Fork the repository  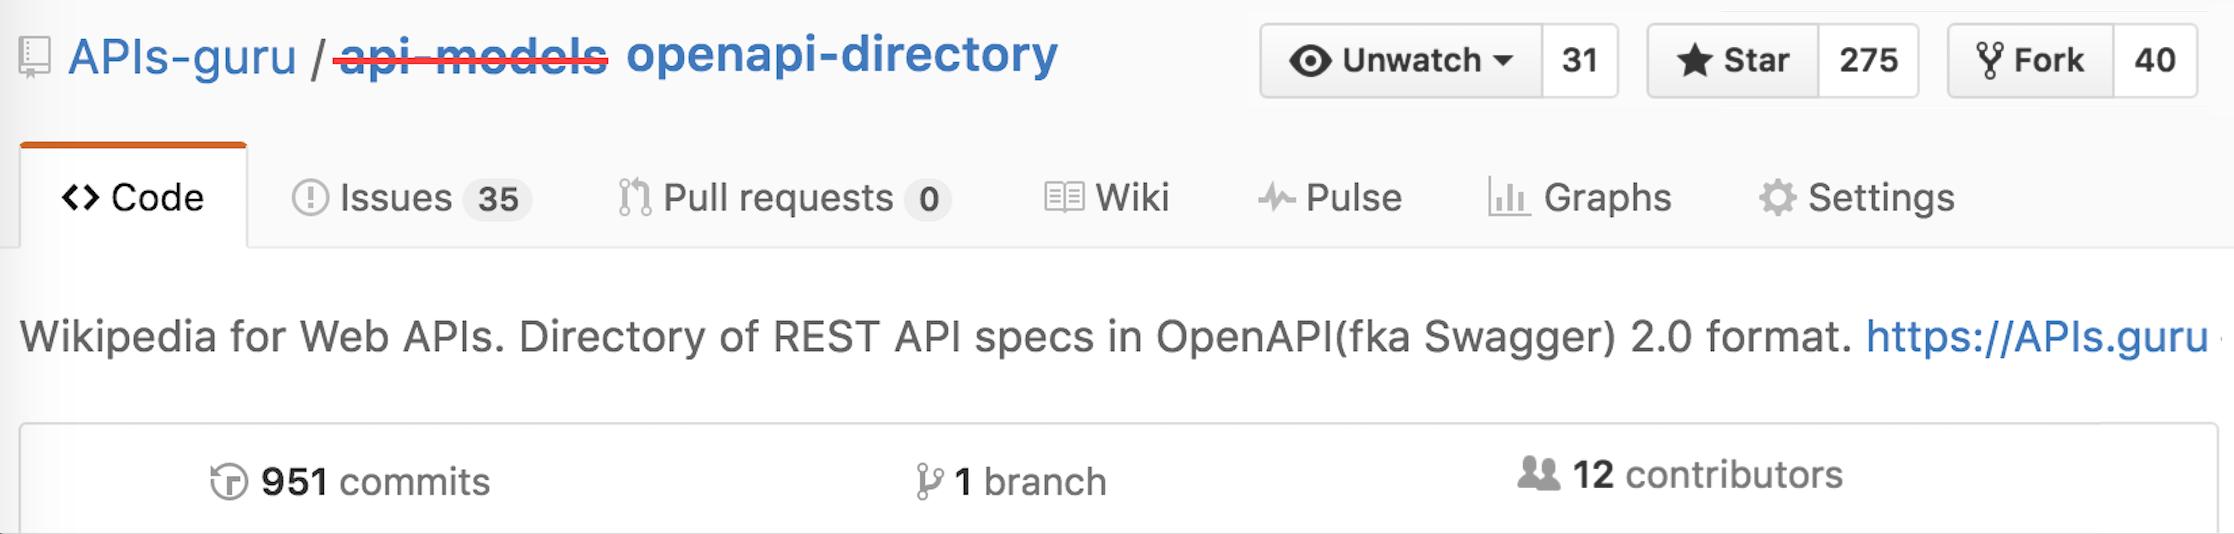tap(2031, 61)
